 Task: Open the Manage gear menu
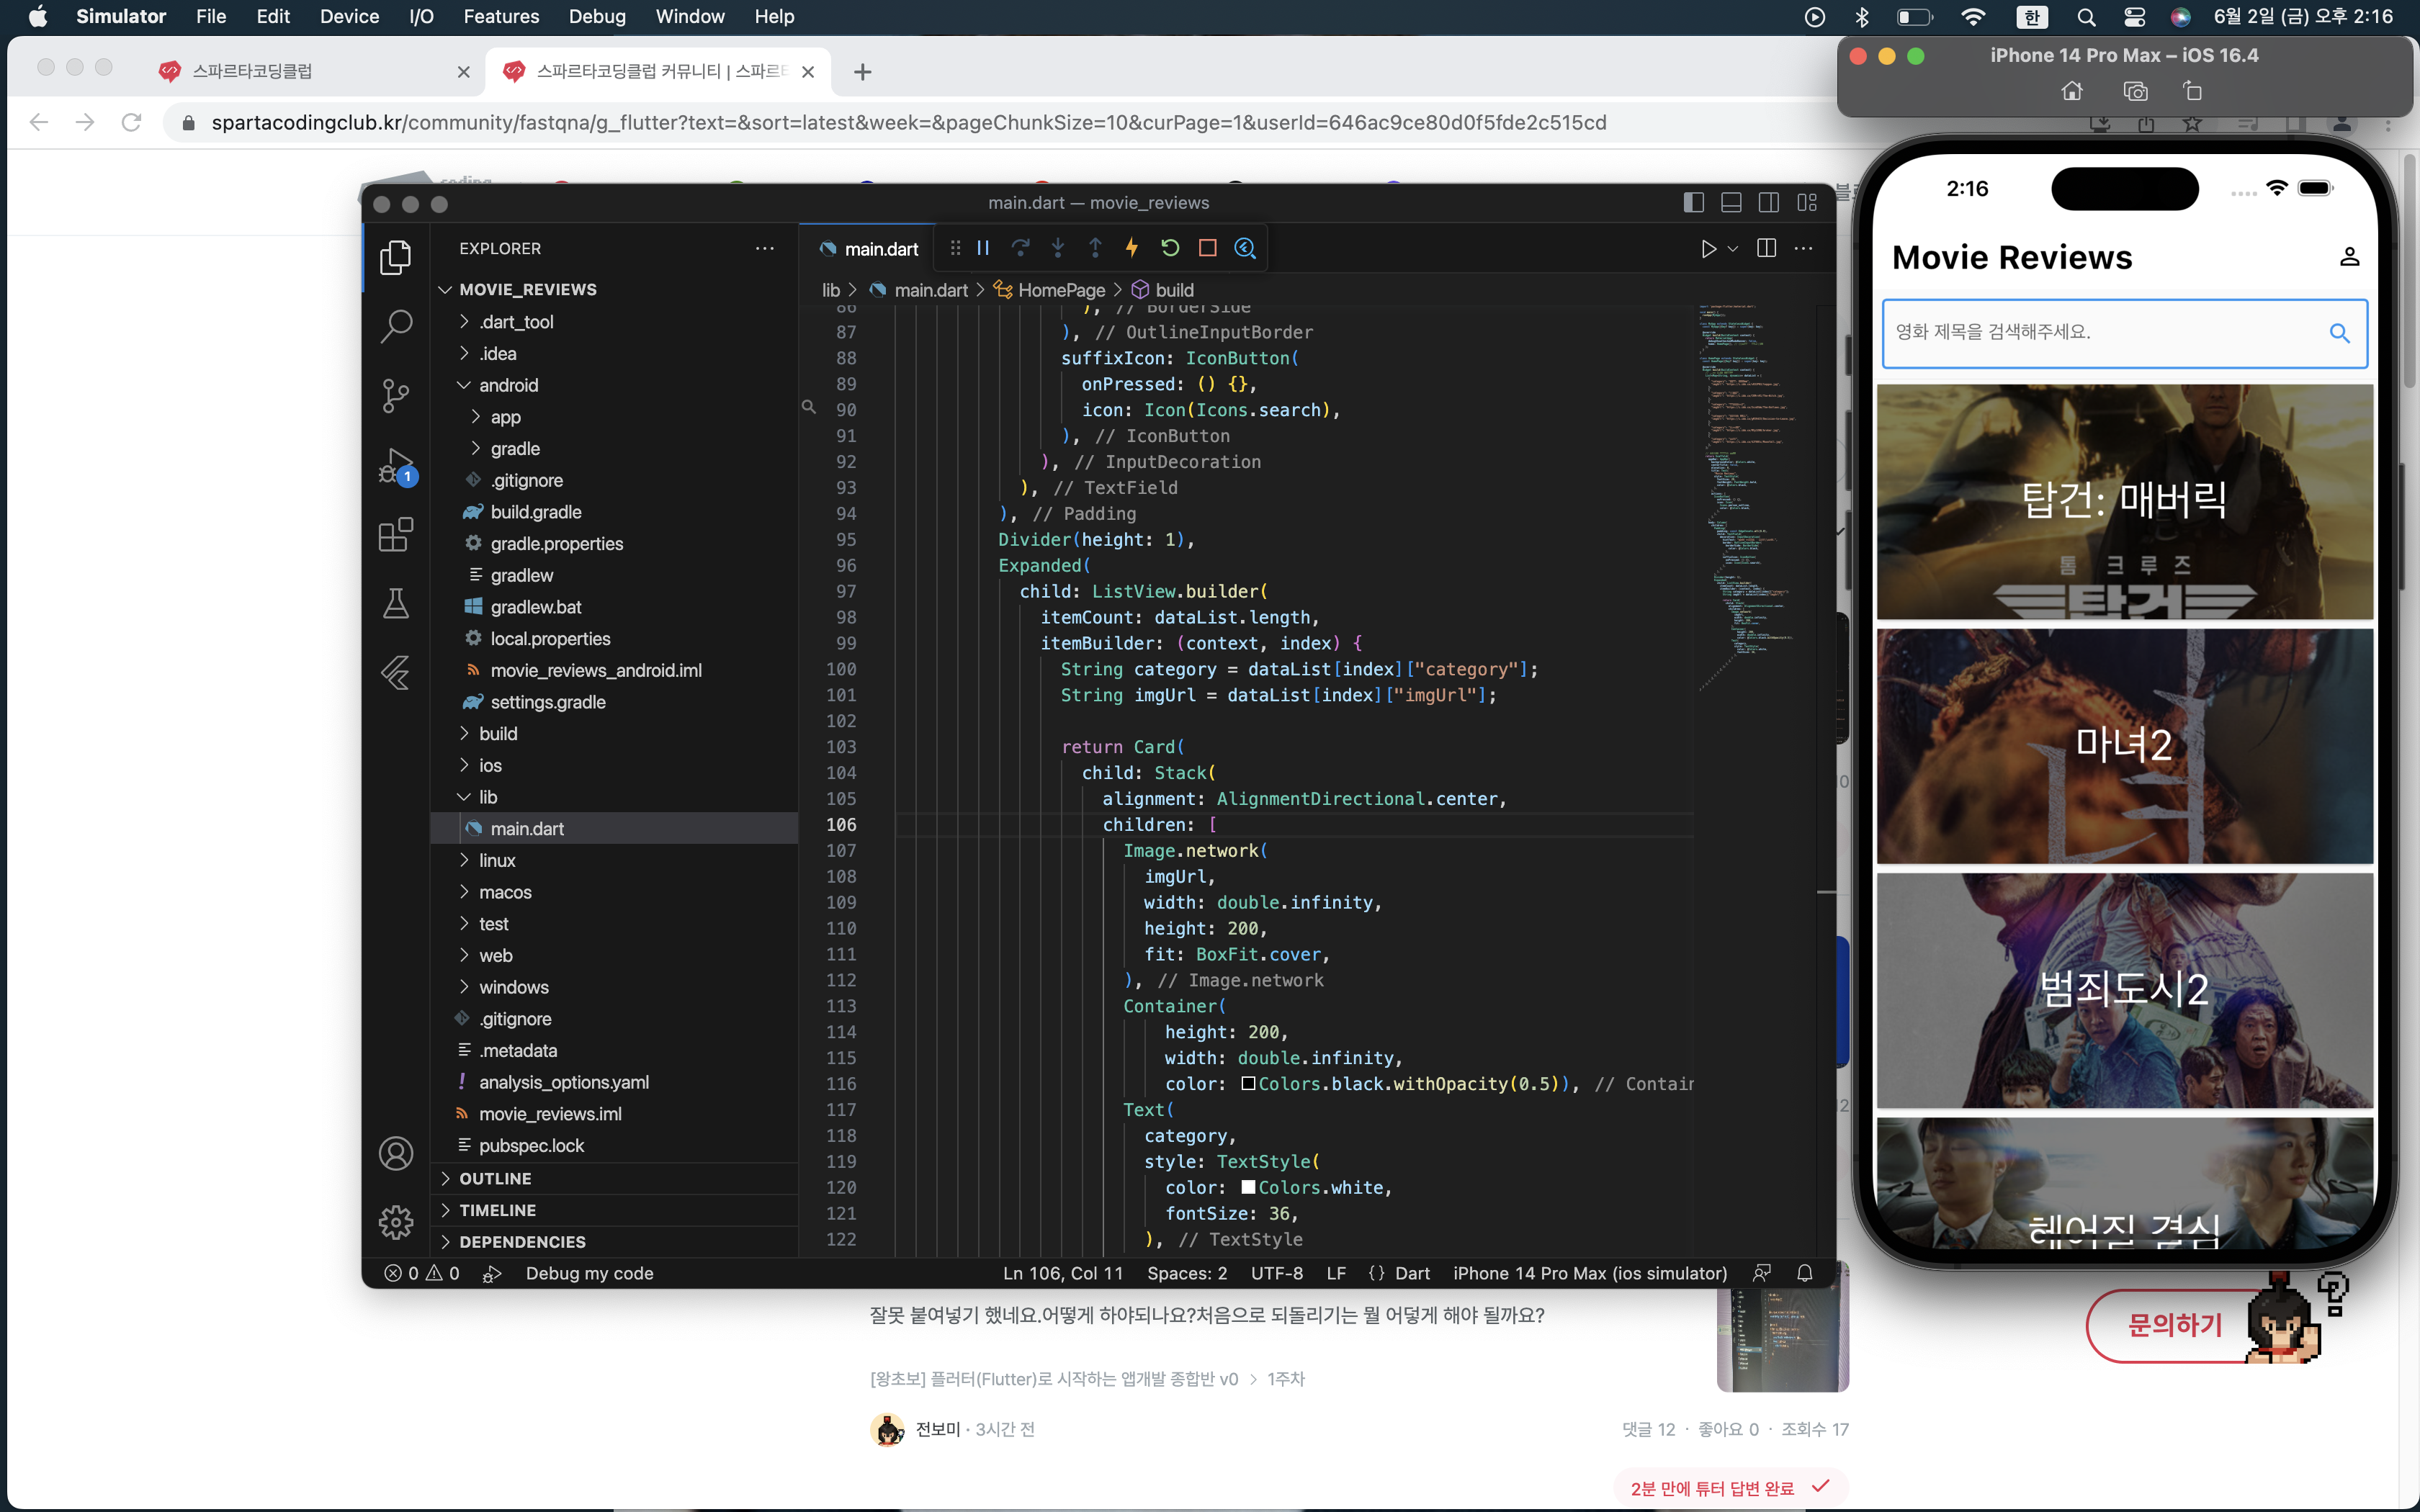396,1222
